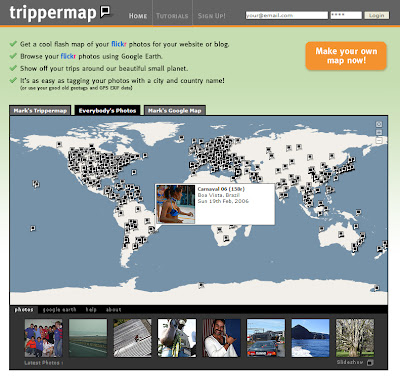400x377 pixels.
Task: Click the Carnaval 06 popup title
Action: point(221,189)
